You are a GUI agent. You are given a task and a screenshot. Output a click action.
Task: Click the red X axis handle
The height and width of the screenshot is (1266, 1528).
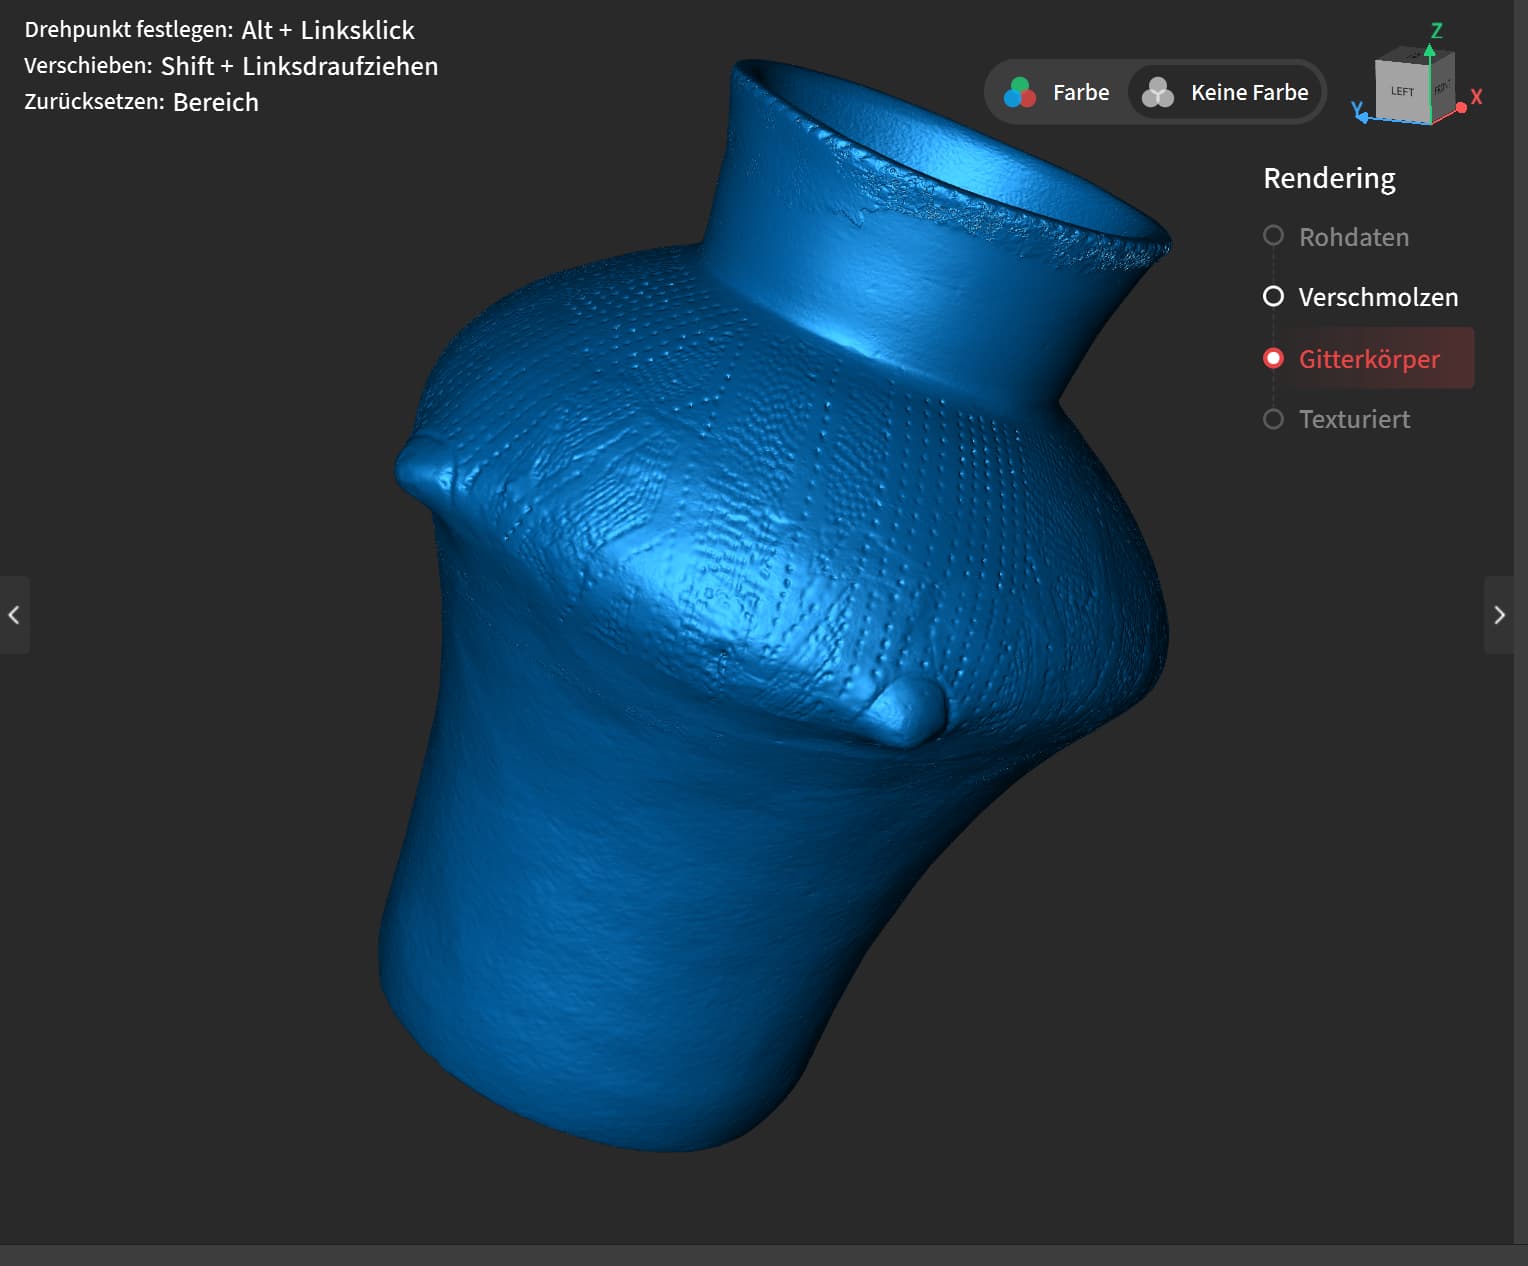1463,106
